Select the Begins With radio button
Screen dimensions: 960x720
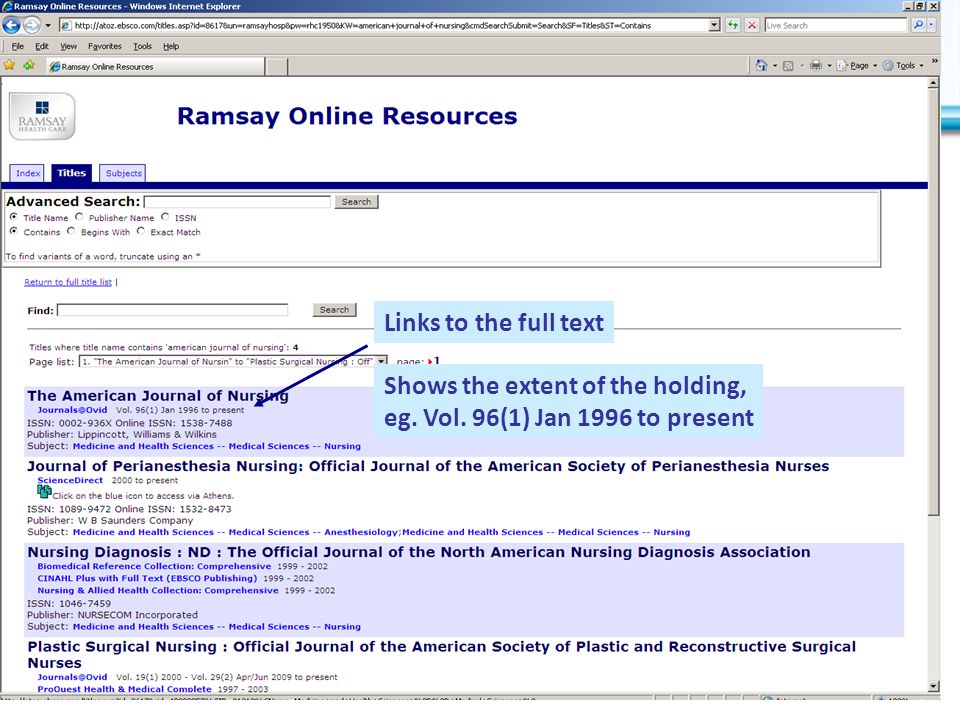[x=71, y=231]
